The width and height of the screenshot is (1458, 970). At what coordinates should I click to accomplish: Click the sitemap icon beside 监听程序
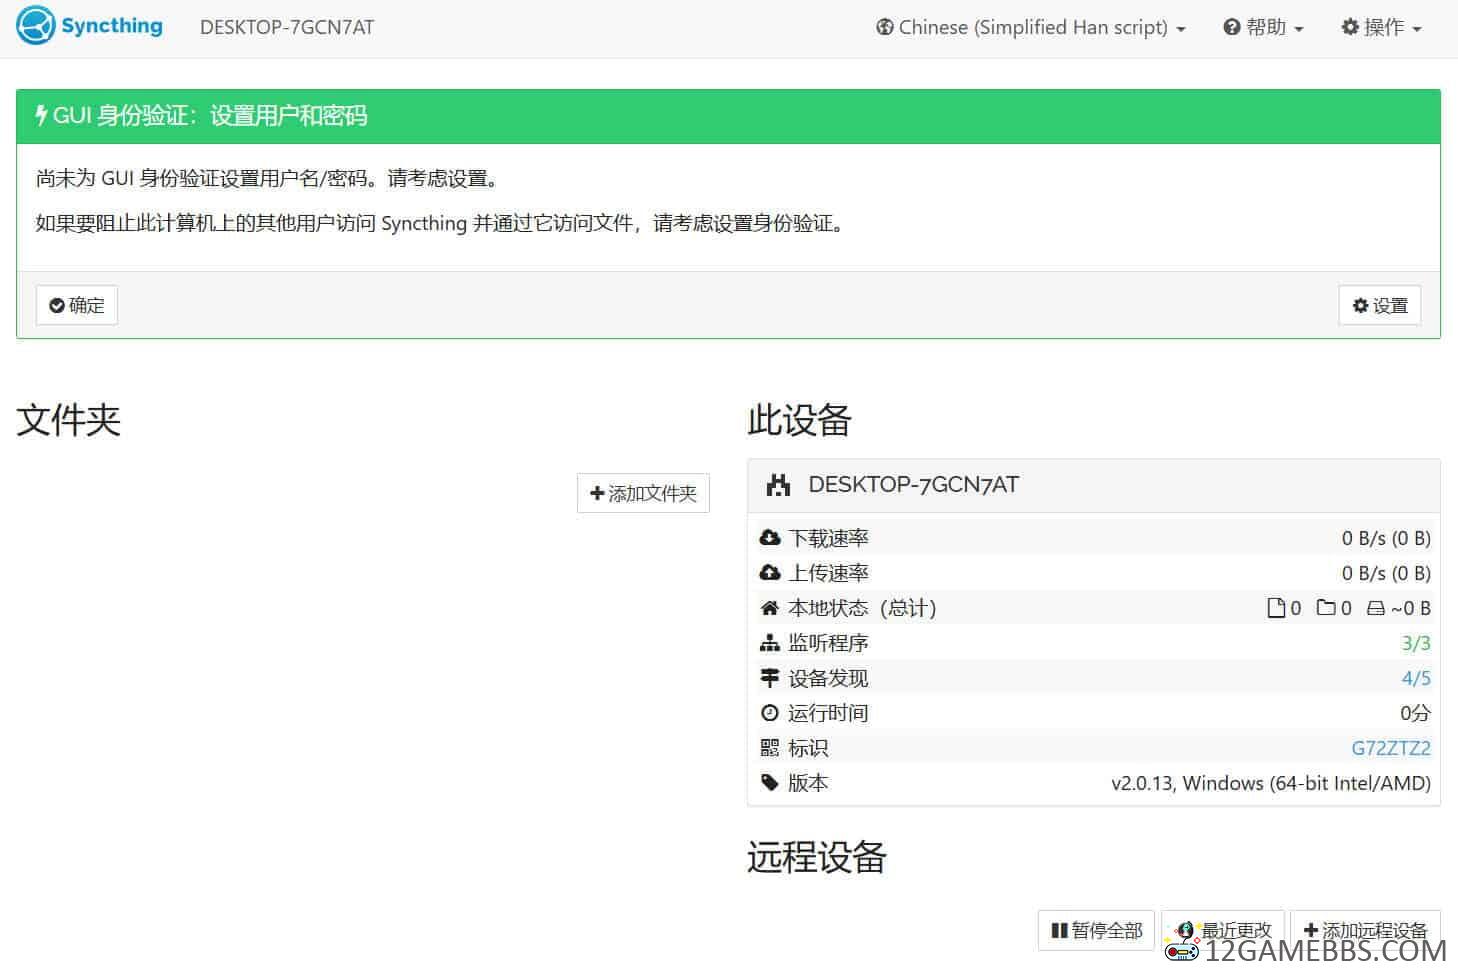pyautogui.click(x=770, y=643)
